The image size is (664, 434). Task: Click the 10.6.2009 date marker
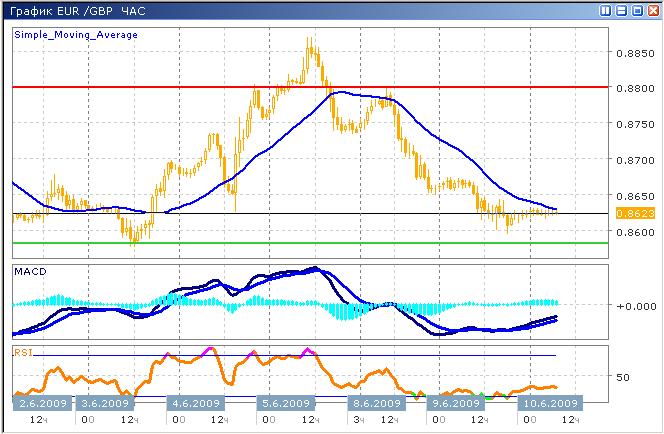[547, 403]
